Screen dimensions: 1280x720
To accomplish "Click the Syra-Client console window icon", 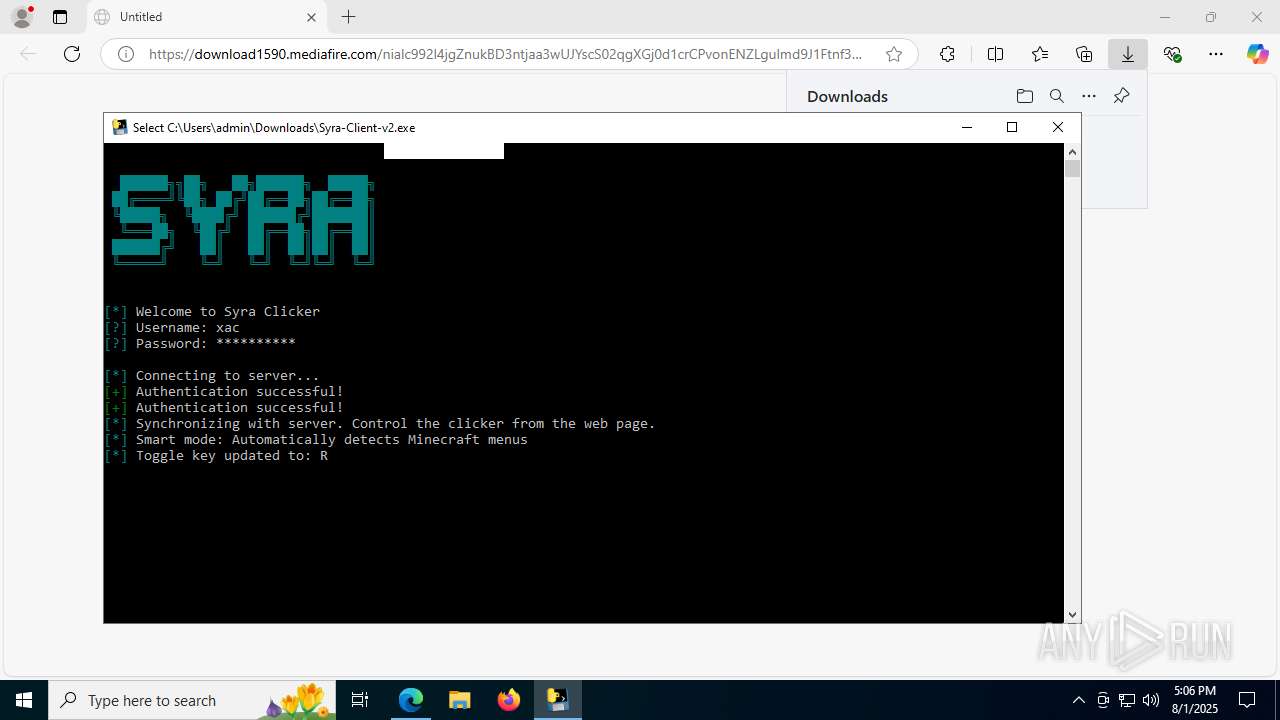I will [120, 127].
